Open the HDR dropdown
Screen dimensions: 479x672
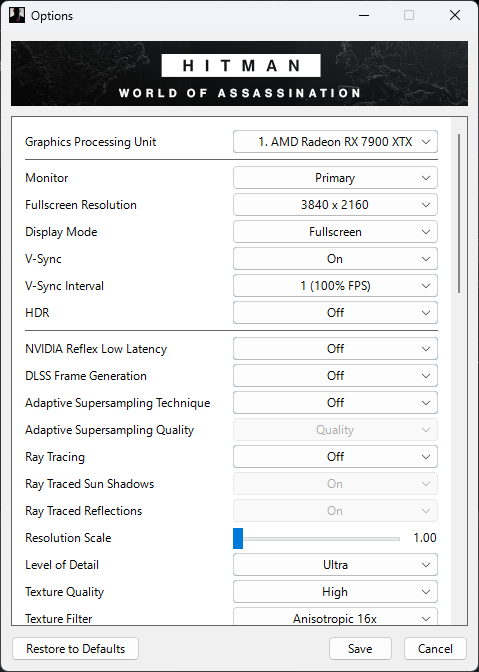(x=335, y=313)
